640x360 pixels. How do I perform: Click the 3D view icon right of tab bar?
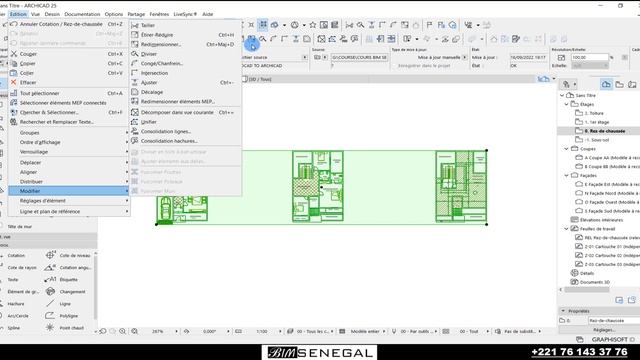coord(543,79)
